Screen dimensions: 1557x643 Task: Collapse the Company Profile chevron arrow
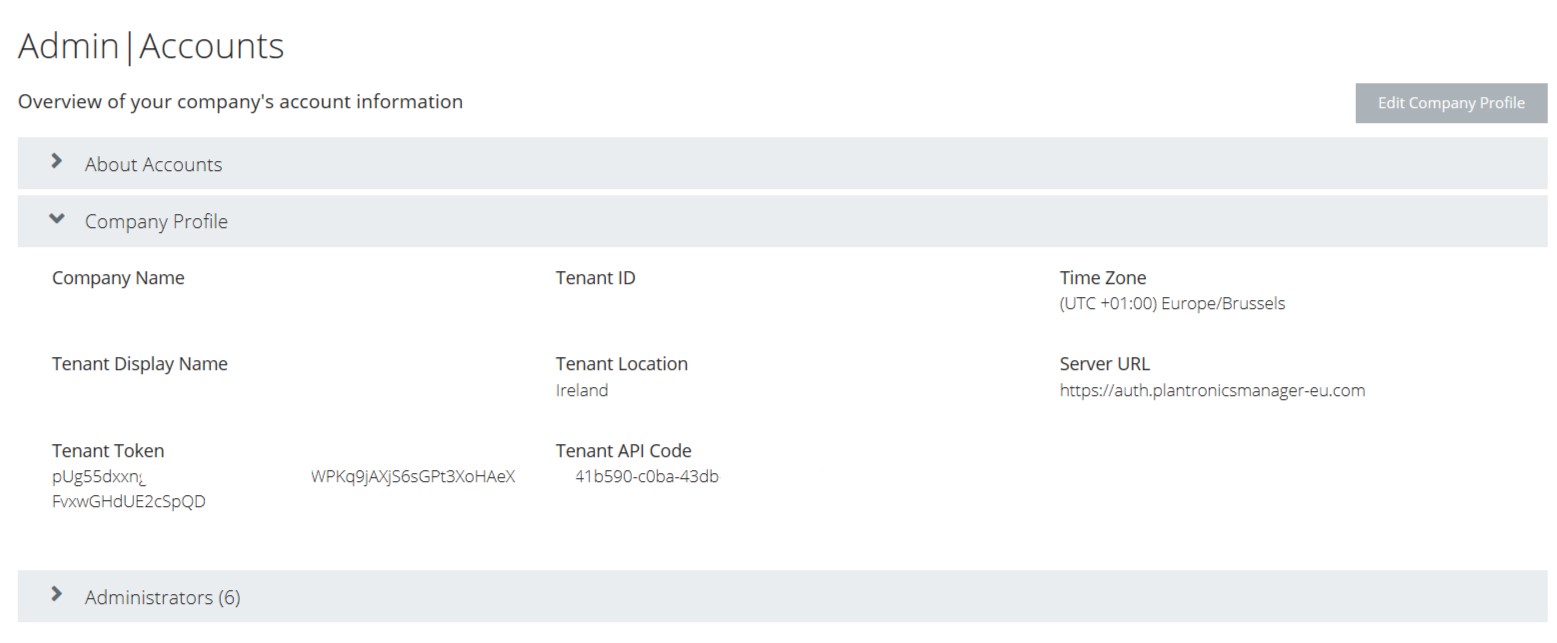coord(57,220)
